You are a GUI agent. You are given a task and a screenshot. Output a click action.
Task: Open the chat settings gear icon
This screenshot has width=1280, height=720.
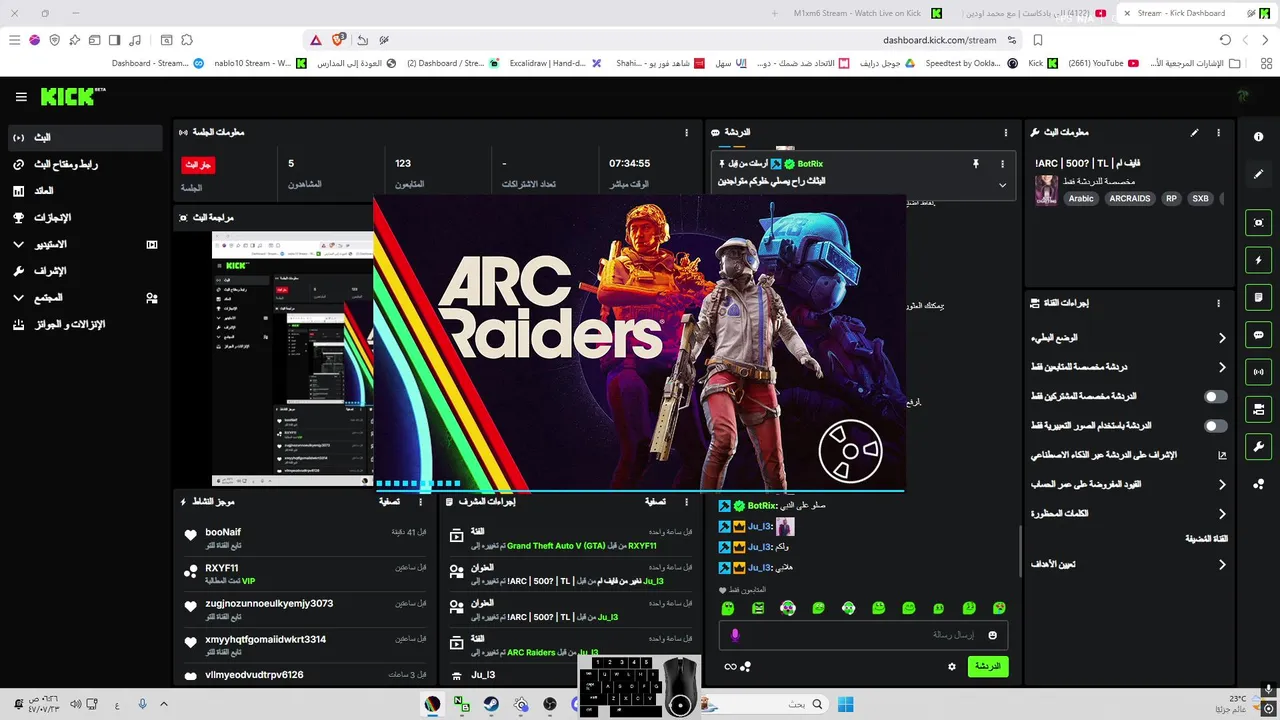(x=952, y=666)
